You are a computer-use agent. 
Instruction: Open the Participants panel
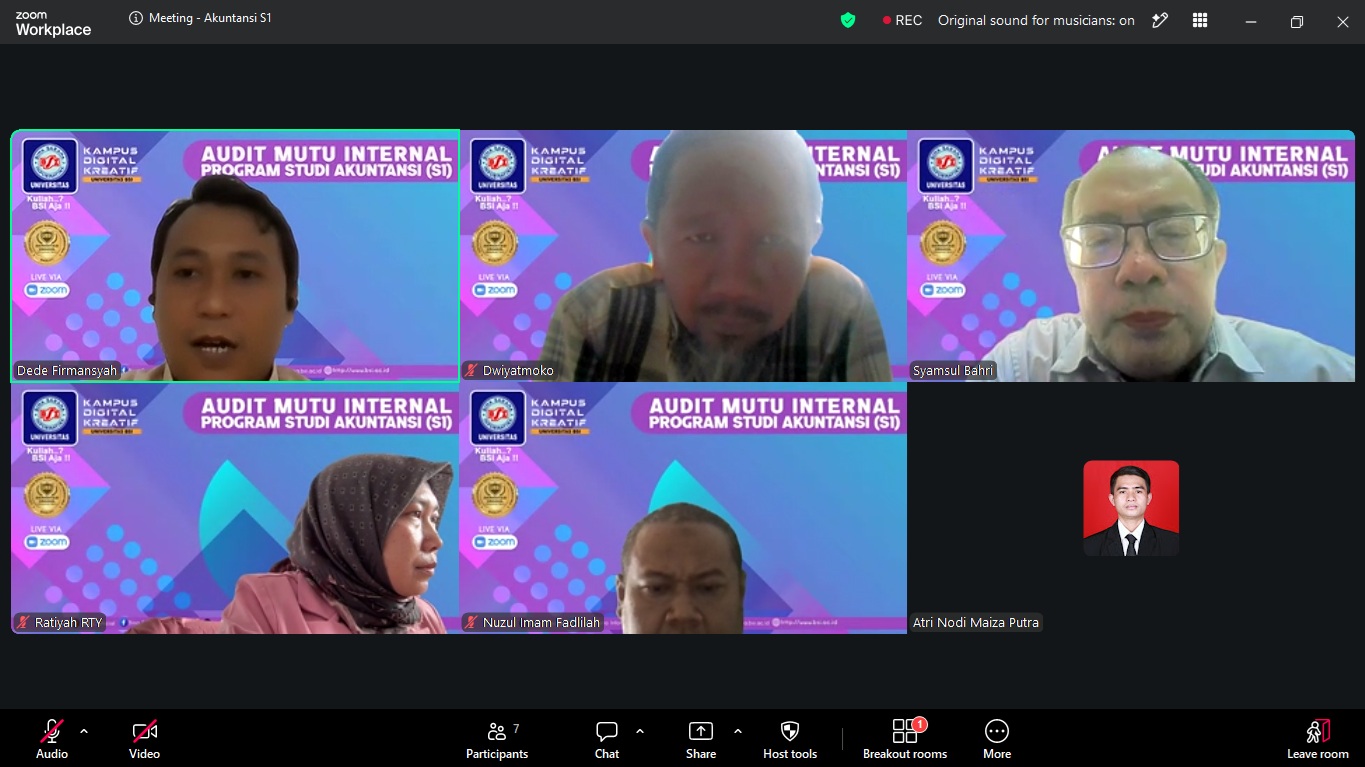pos(497,739)
